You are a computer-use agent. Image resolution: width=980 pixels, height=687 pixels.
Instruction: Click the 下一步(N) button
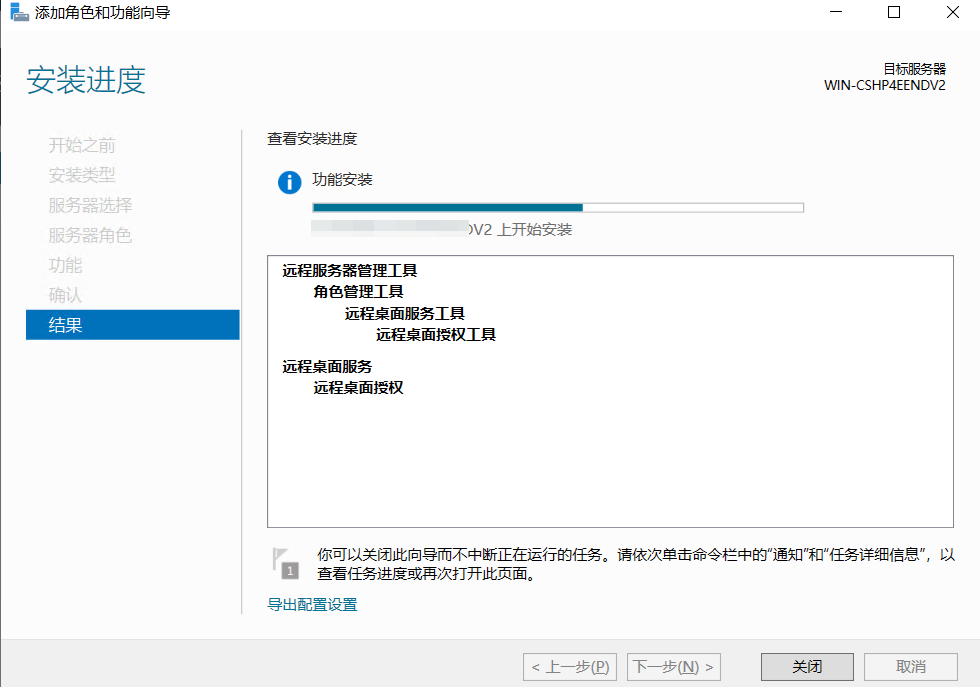(x=674, y=666)
